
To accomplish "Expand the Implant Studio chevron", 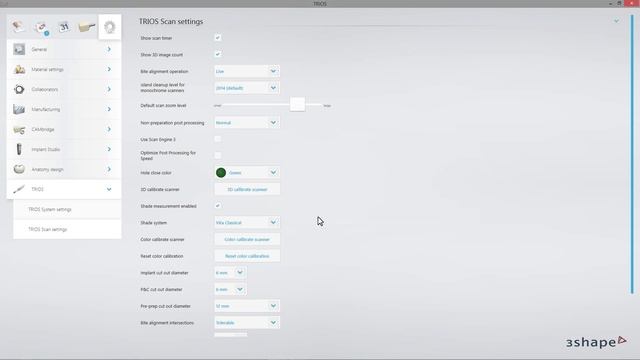I will [109, 149].
